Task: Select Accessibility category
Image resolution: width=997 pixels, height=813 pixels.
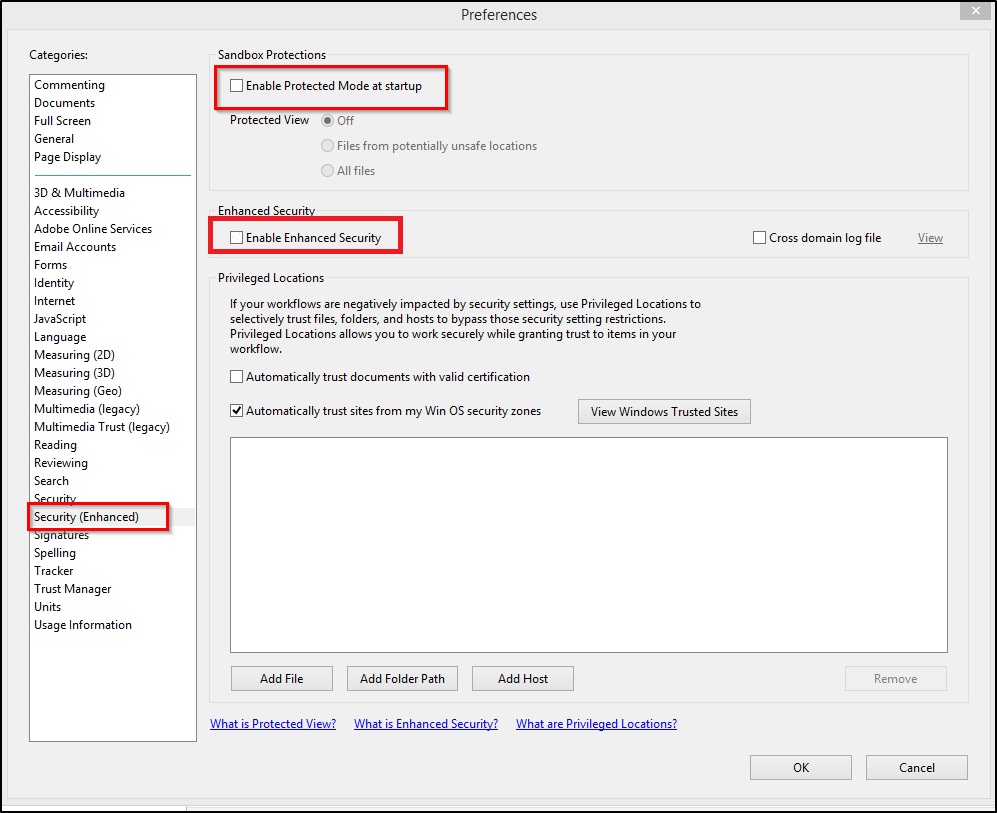Action: [66, 210]
